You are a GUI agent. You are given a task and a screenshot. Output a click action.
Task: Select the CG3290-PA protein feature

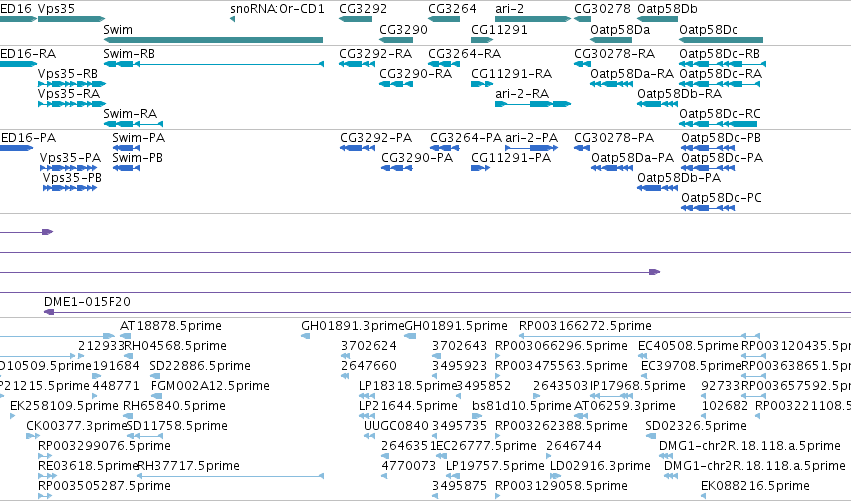397,168
